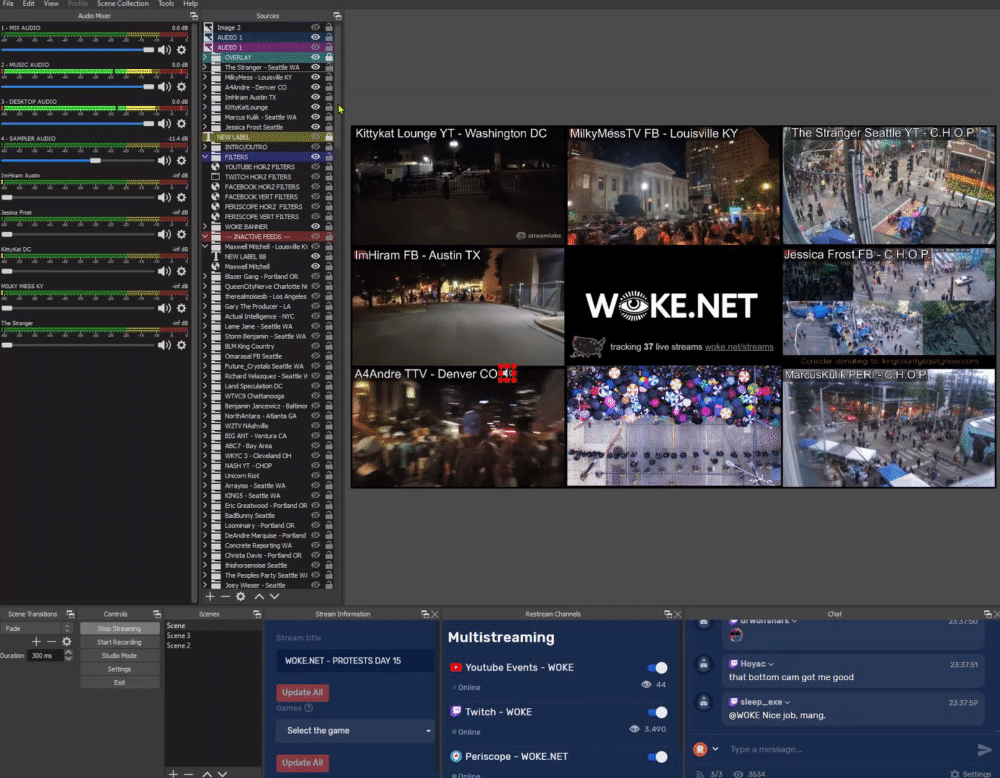Click the Stop Streaming button

tap(119, 629)
